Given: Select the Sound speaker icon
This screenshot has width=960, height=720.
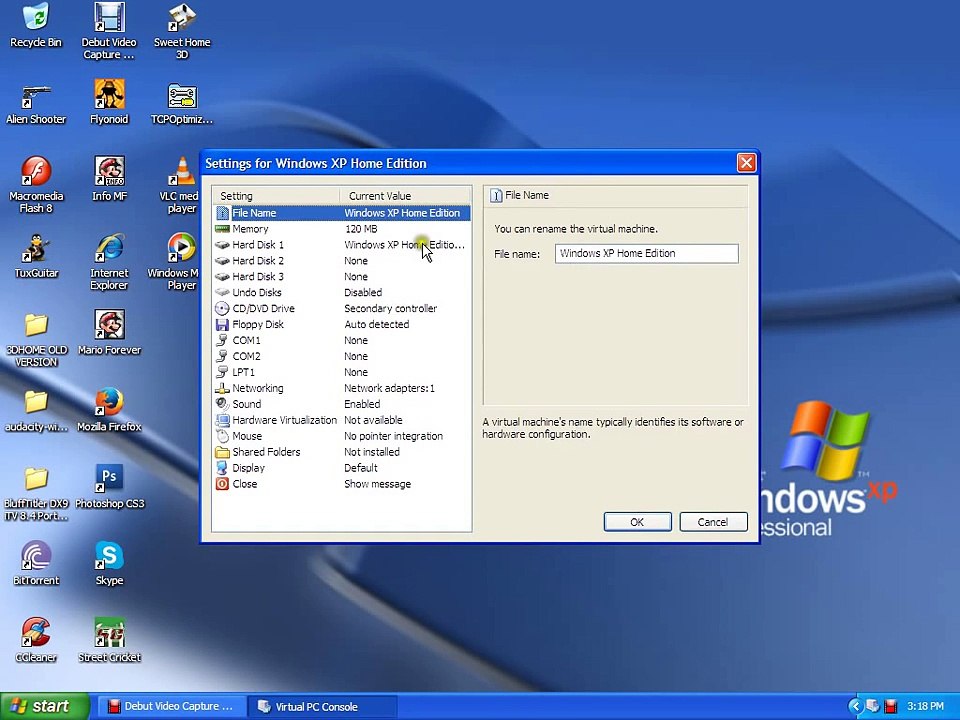Looking at the screenshot, I should tap(222, 404).
